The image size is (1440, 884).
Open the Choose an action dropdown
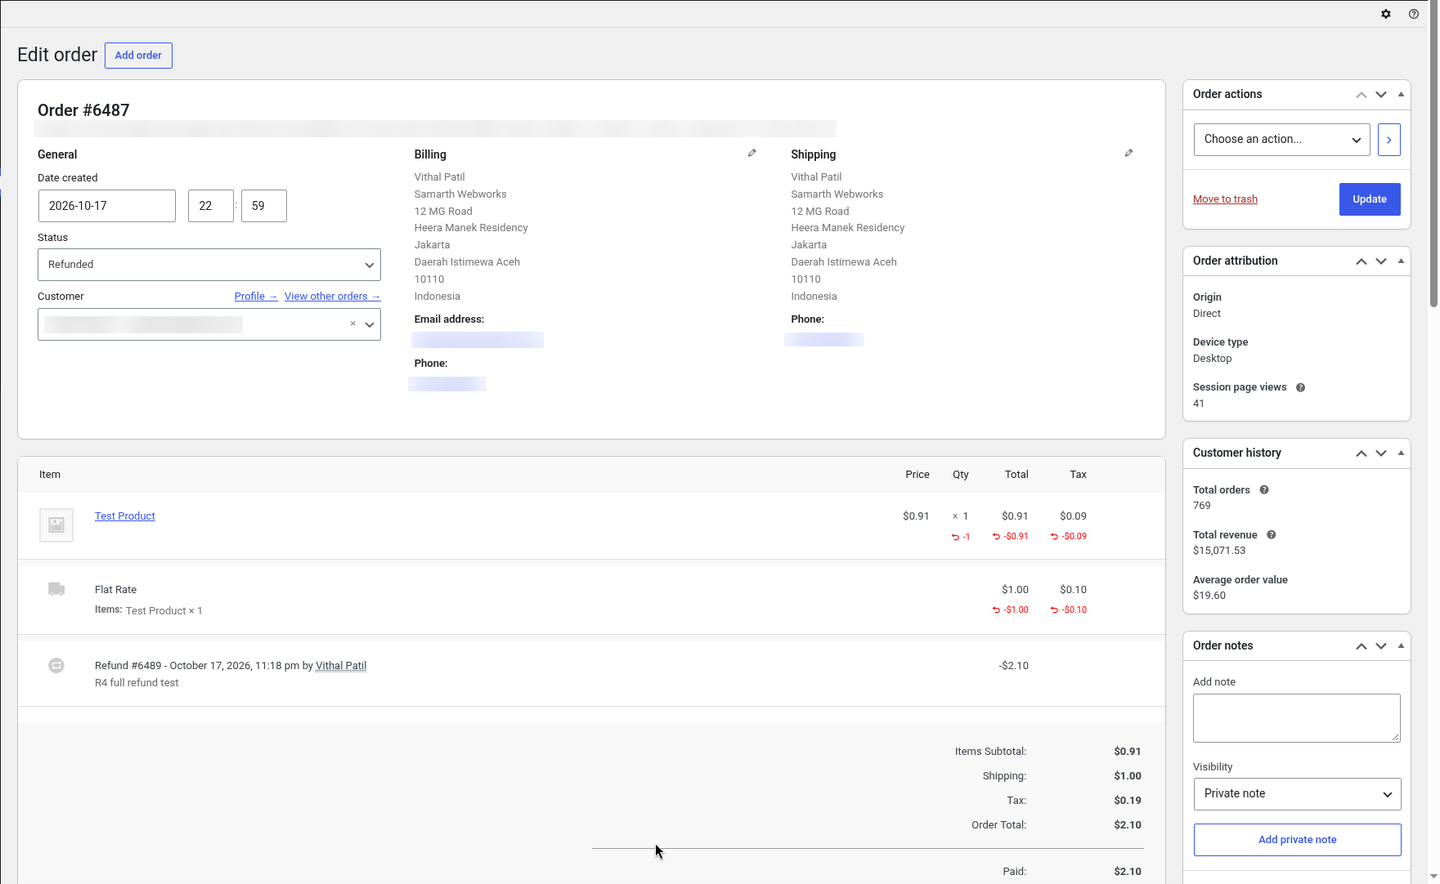(1281, 140)
